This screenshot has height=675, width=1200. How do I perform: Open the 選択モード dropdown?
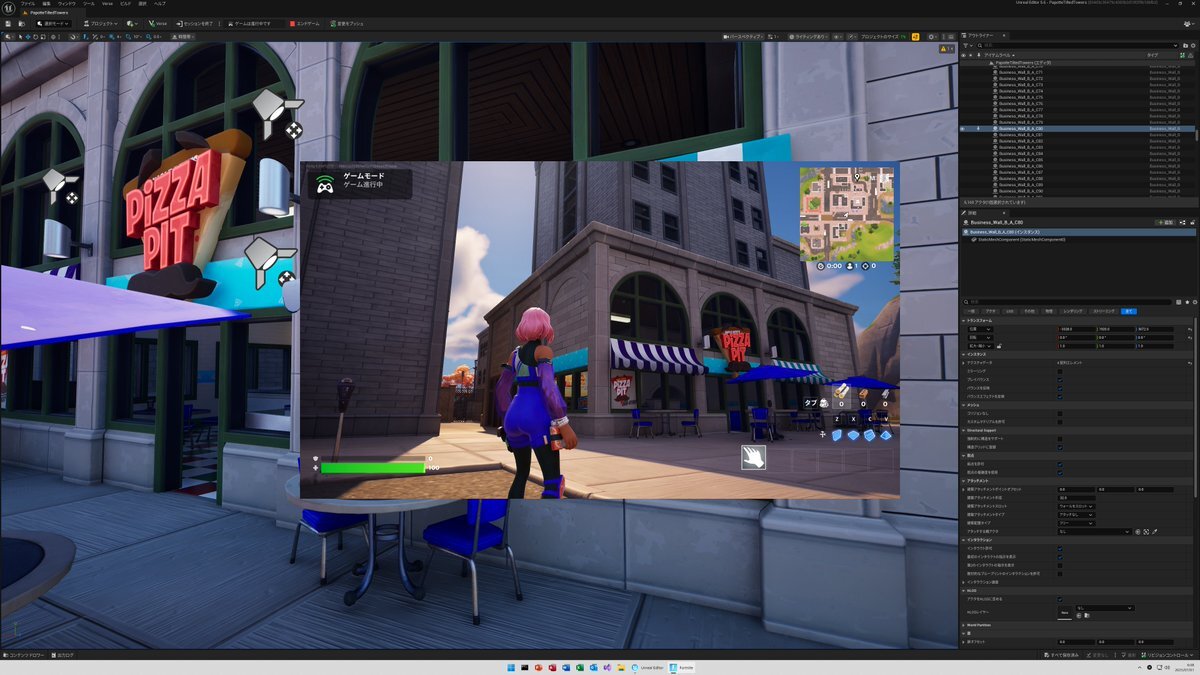(x=53, y=23)
